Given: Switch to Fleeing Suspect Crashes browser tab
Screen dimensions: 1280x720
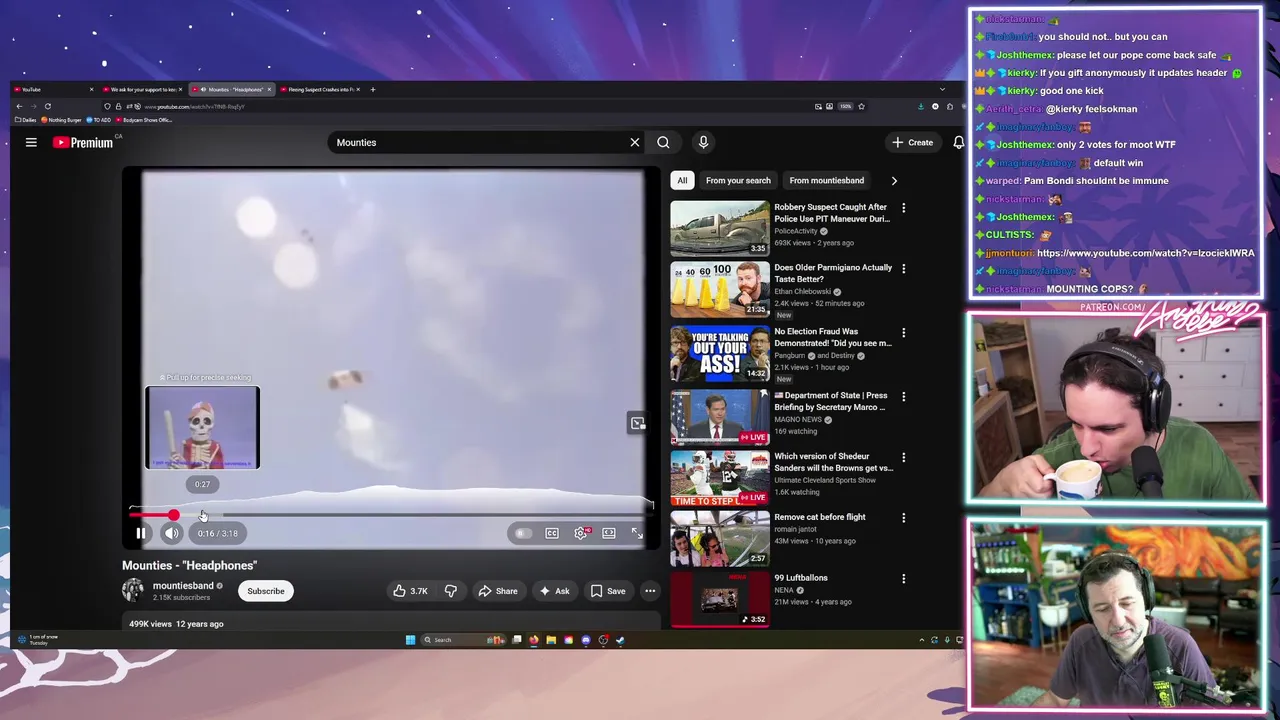Looking at the screenshot, I should tap(320, 89).
